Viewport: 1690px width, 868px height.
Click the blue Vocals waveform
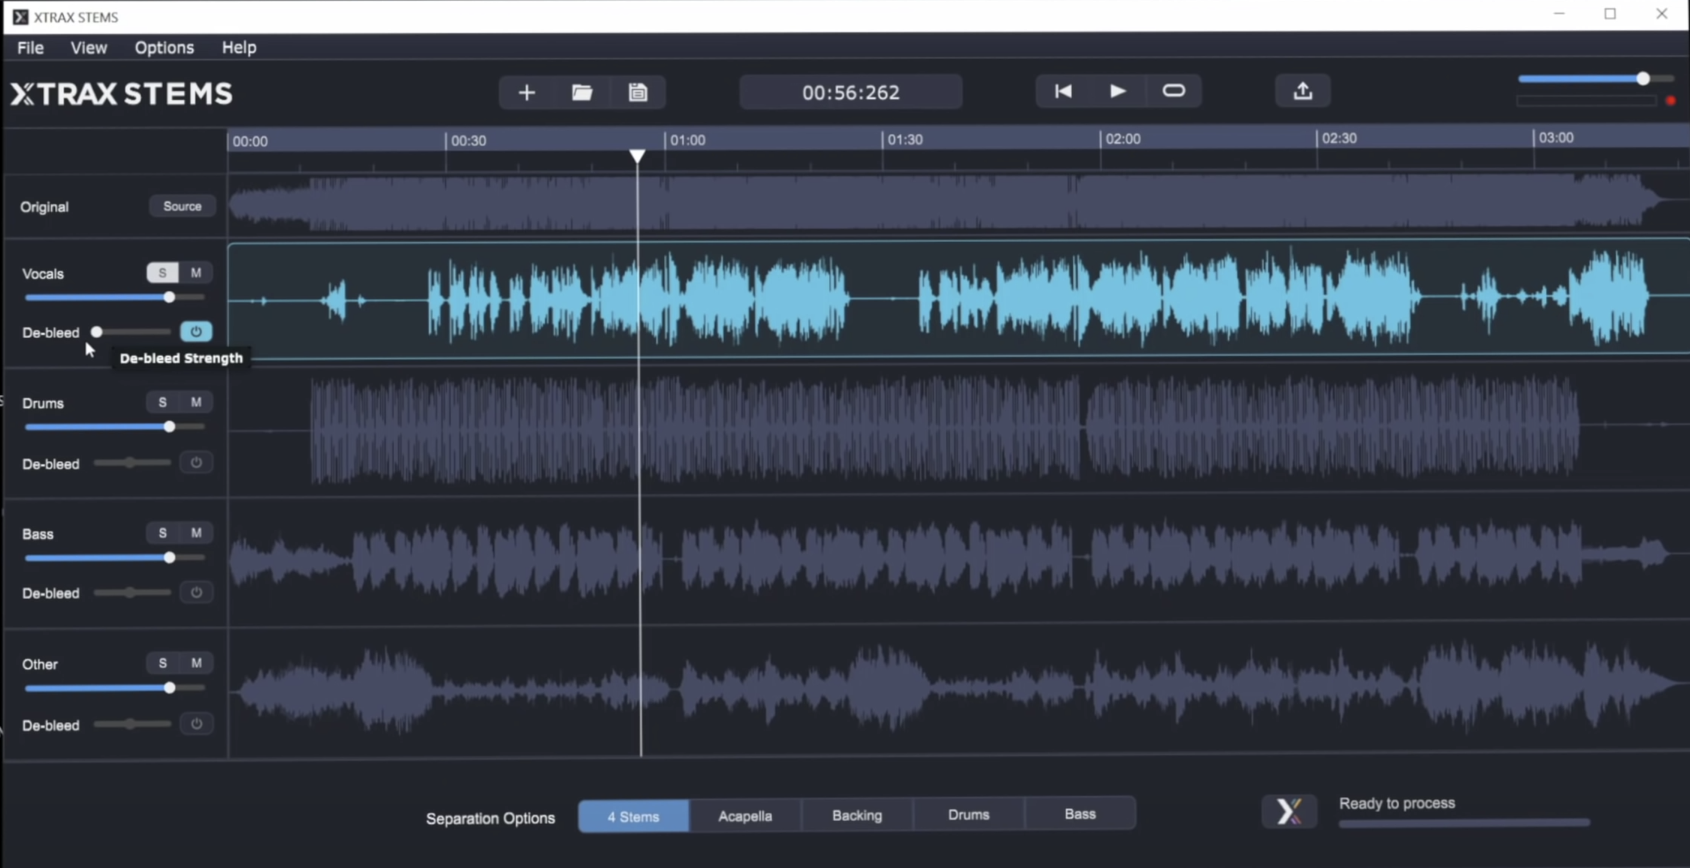(x=958, y=299)
